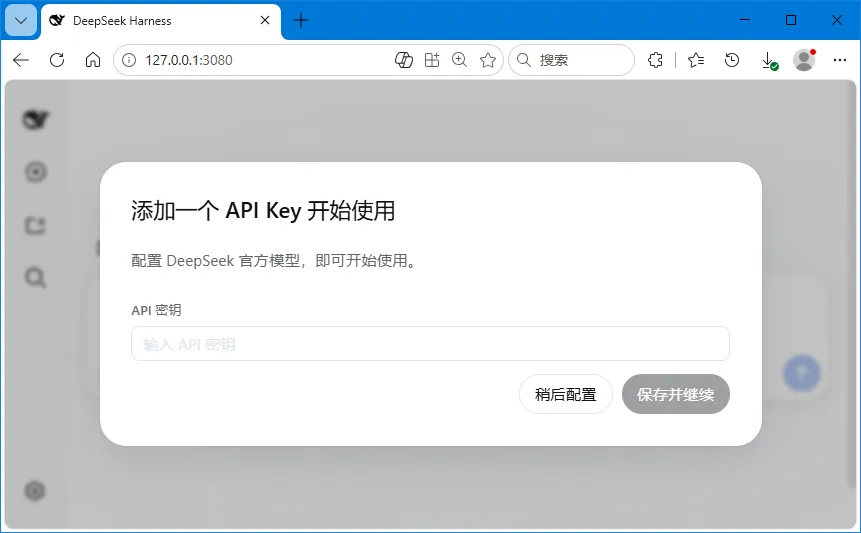Open the downloads icon
Screen dimensions: 861x533
click(769, 60)
